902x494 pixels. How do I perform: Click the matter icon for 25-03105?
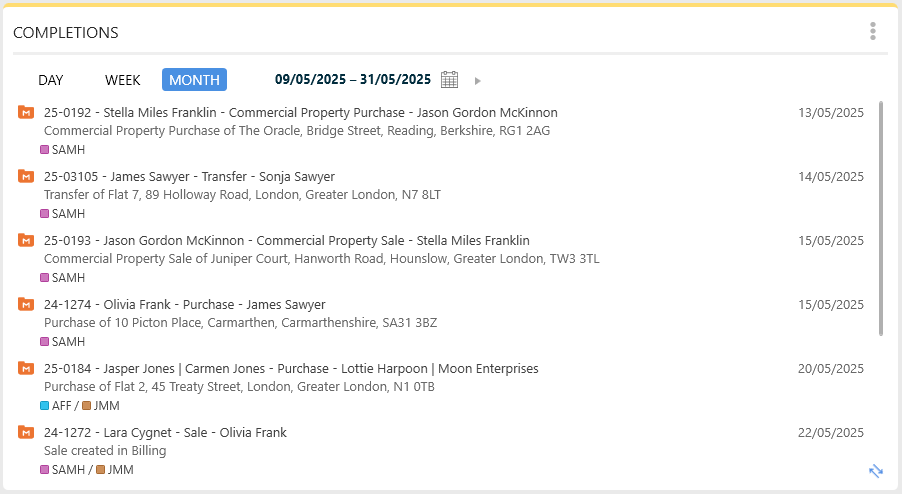(x=26, y=176)
